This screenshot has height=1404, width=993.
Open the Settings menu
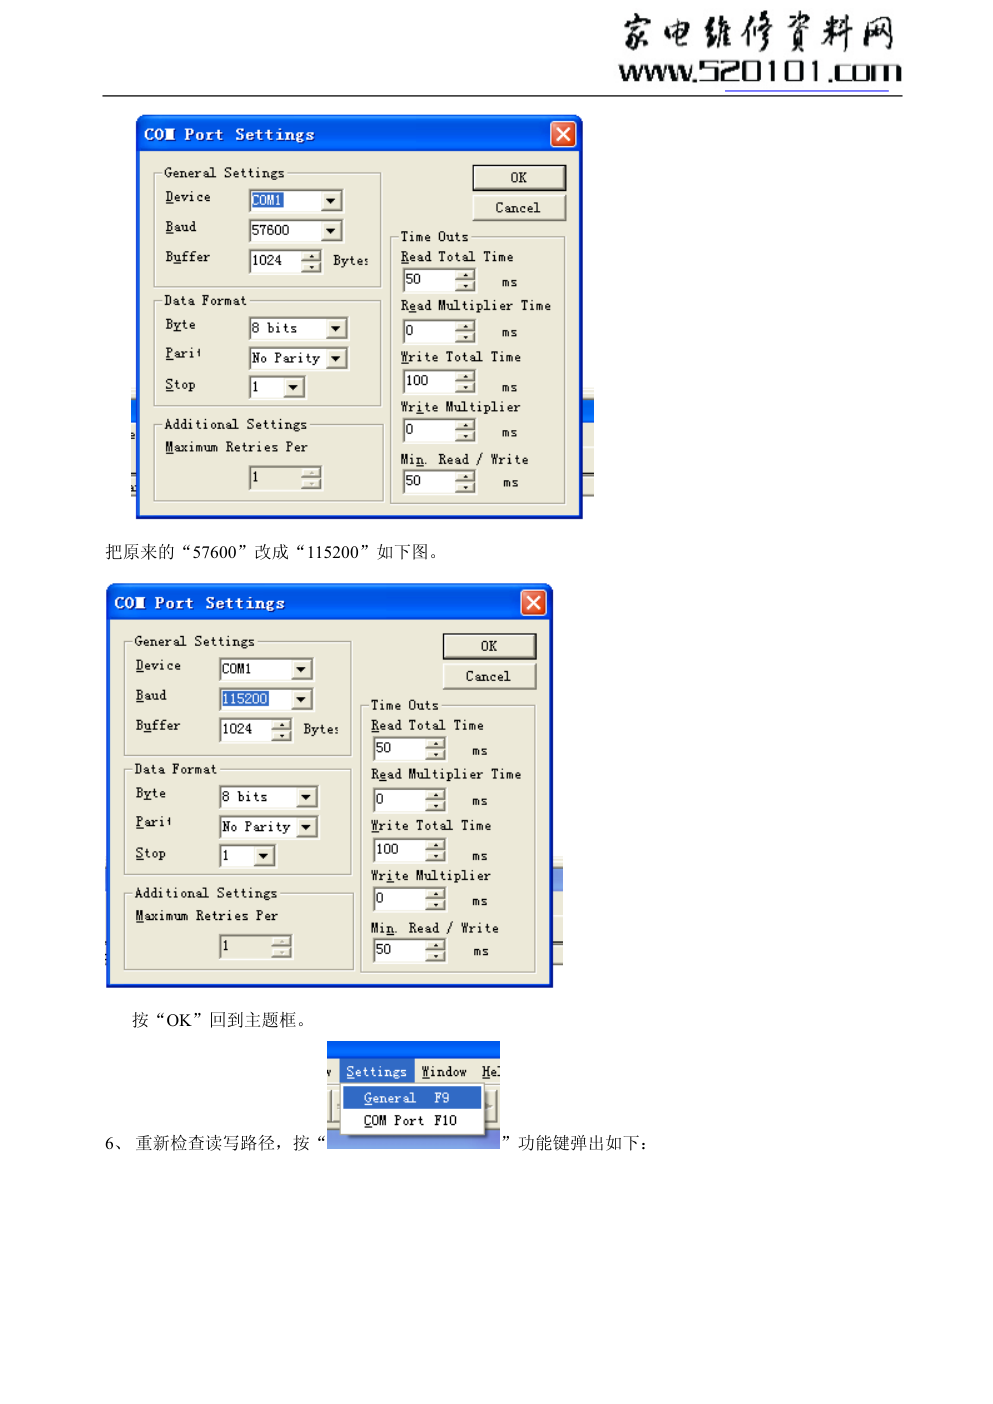click(x=376, y=1072)
